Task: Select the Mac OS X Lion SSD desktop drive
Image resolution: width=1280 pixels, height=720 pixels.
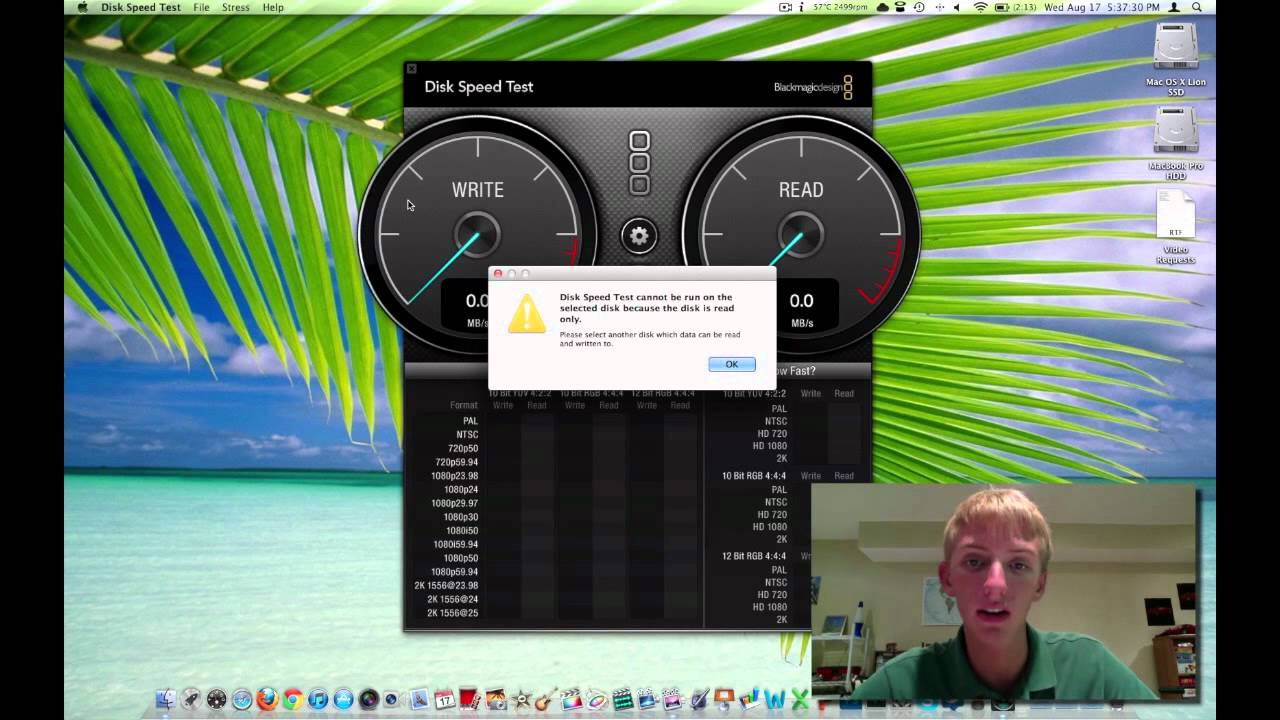Action: pos(1175,60)
